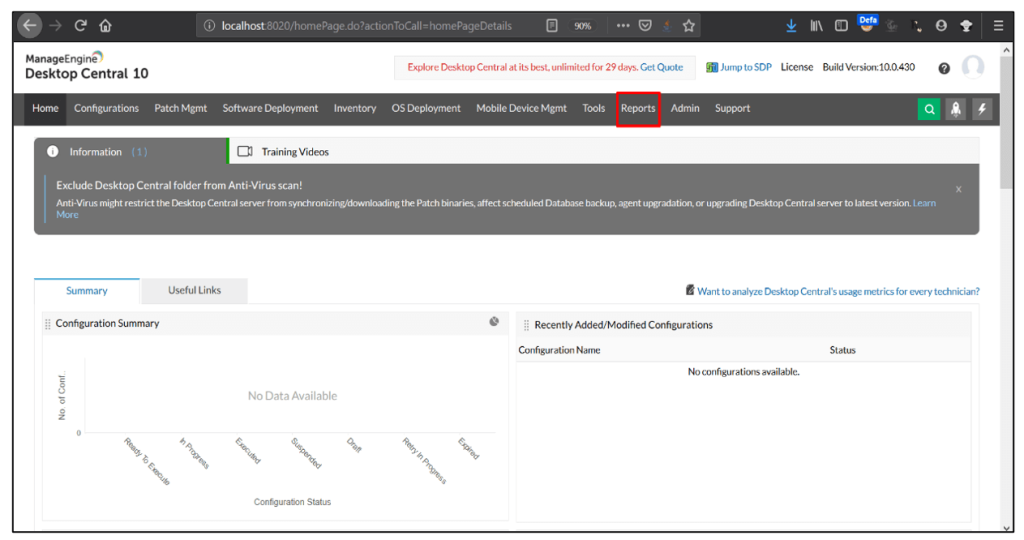The width and height of the screenshot is (1024, 540).
Task: Switch to the Useful Links tab
Action: (x=195, y=291)
